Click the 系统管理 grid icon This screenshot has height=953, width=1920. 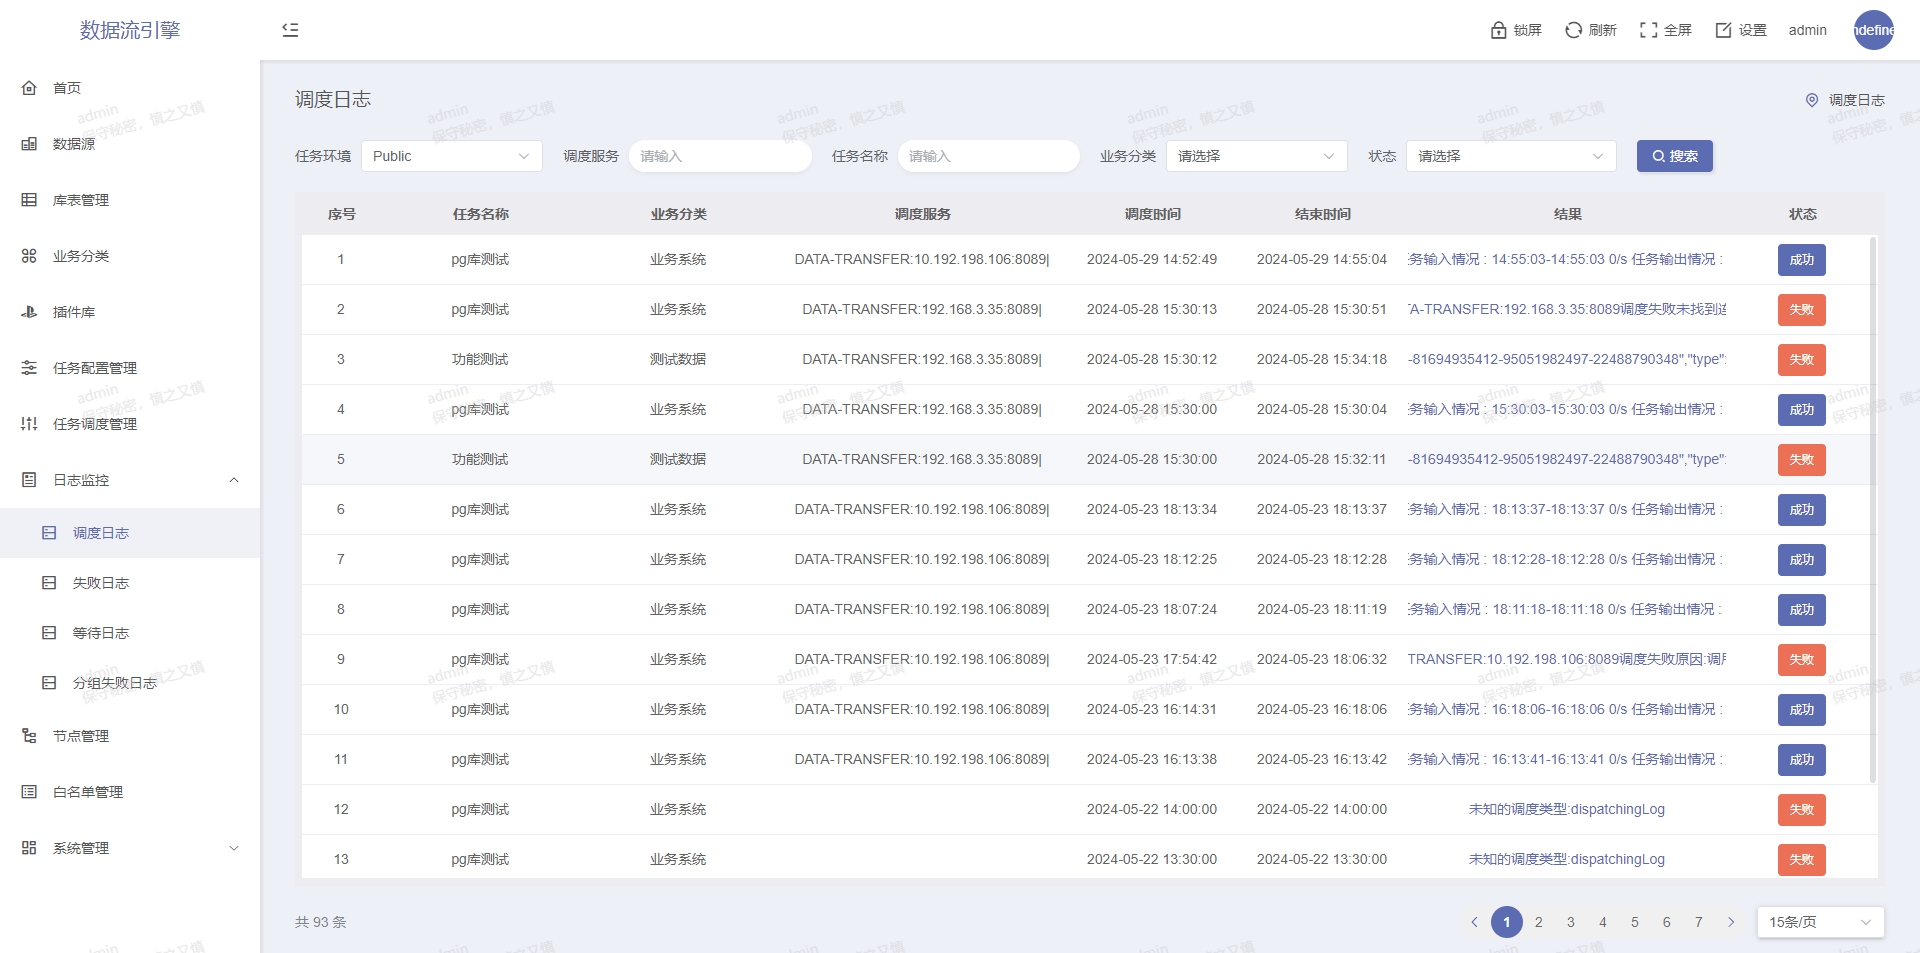(29, 848)
